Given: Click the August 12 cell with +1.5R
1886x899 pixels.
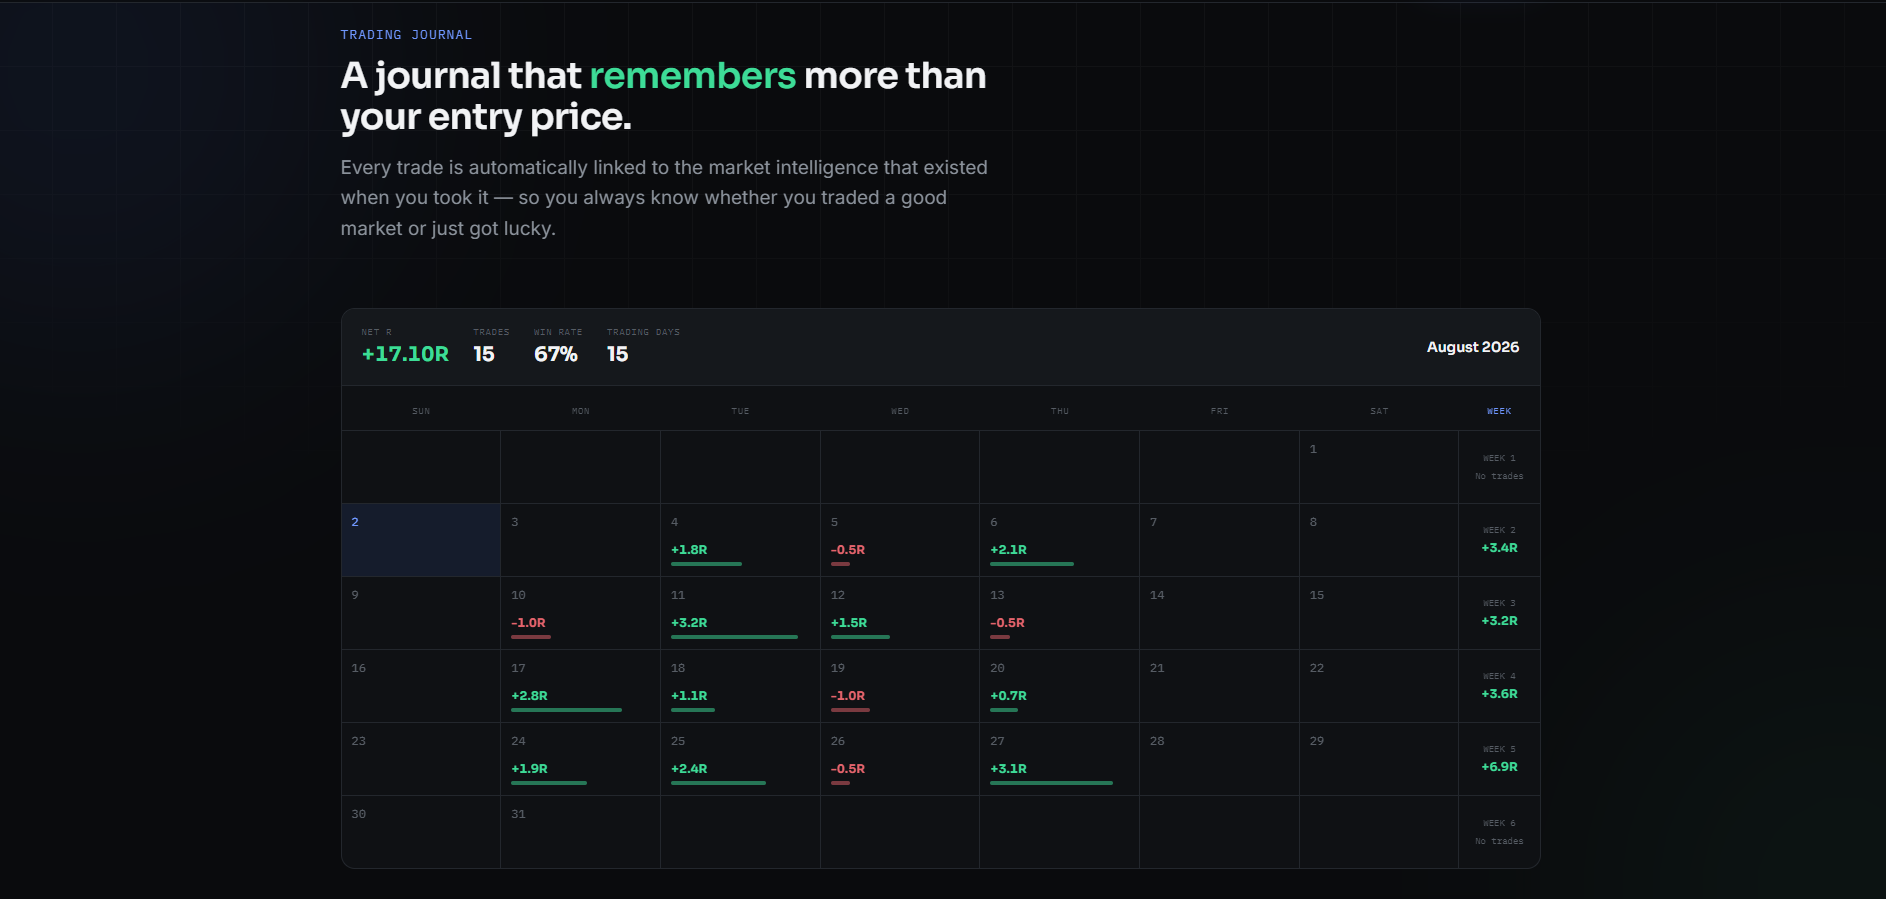Looking at the screenshot, I should pos(900,613).
